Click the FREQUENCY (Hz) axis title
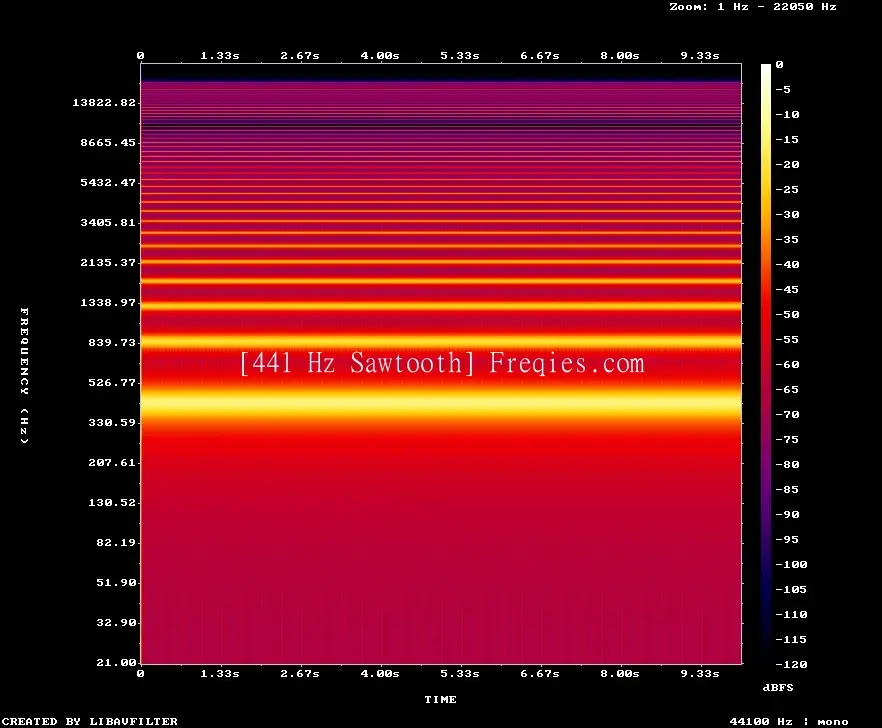Image resolution: width=882 pixels, height=728 pixels. point(24,376)
